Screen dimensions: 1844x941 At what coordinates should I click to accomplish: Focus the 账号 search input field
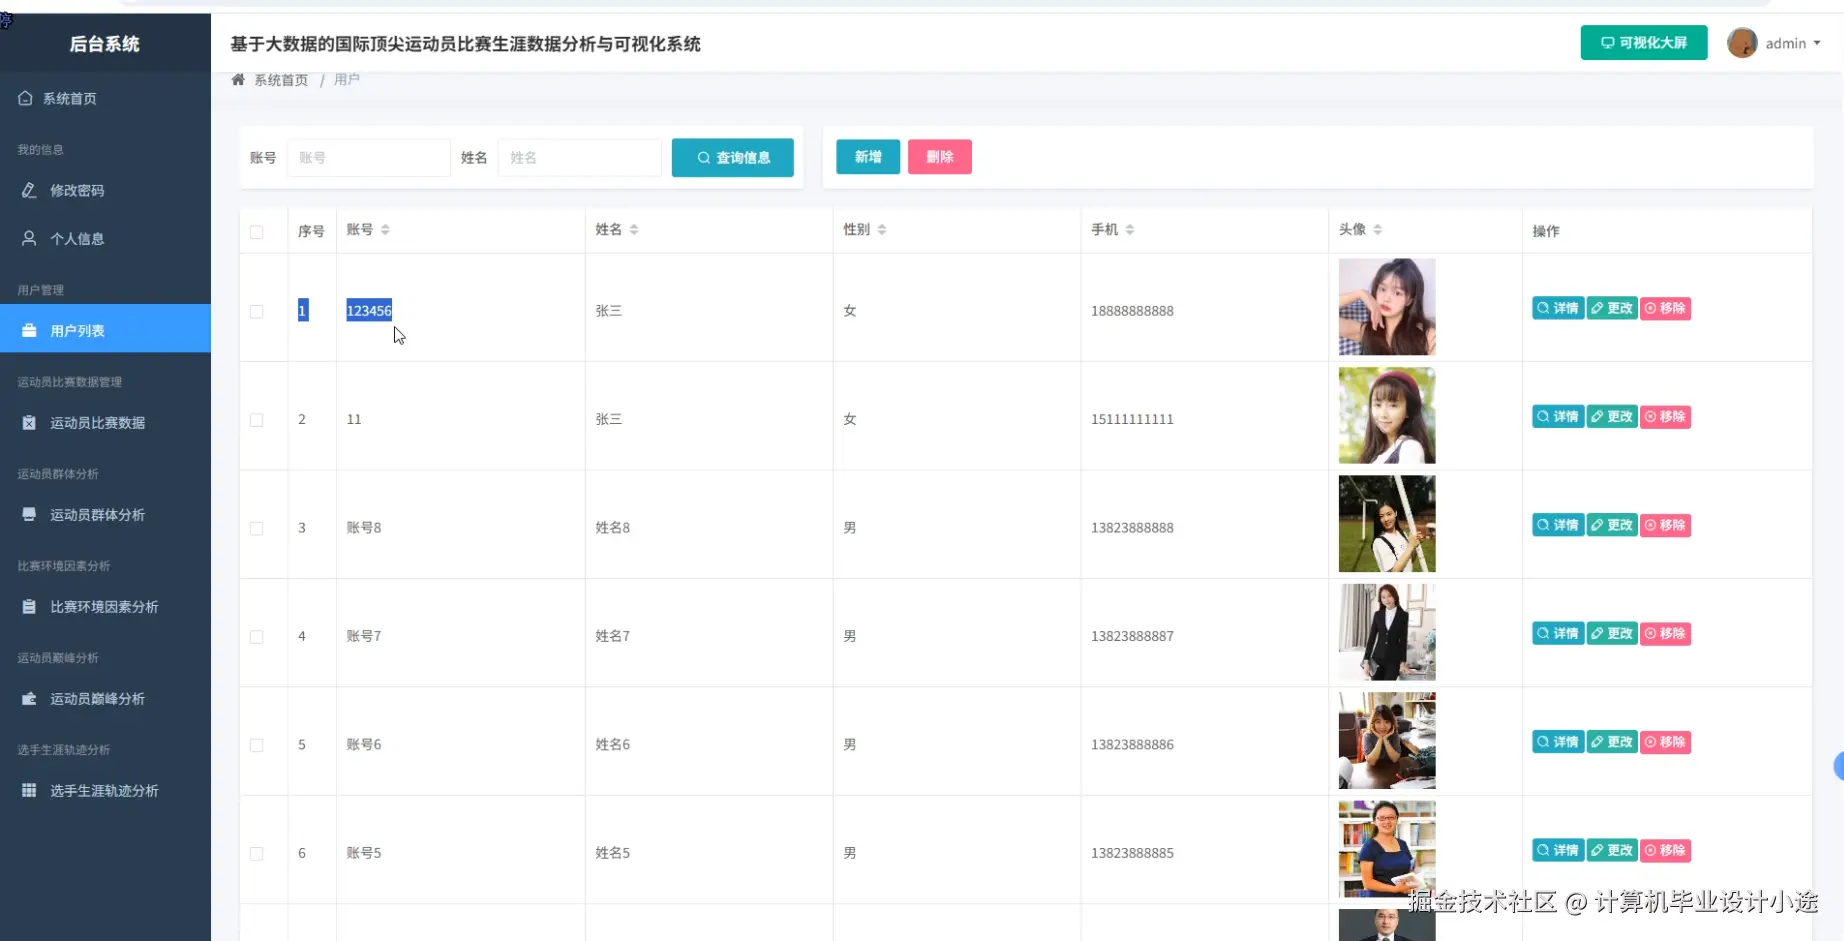click(369, 158)
